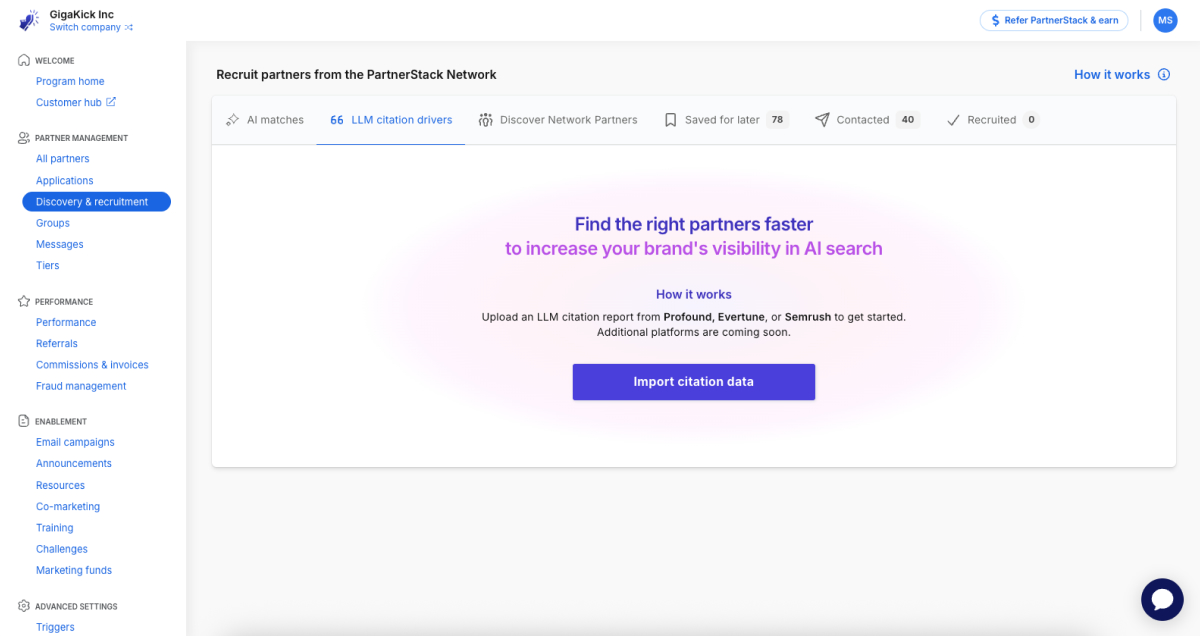The height and width of the screenshot is (636, 1200).
Task: Click the Import citation data button
Action: [x=694, y=382]
